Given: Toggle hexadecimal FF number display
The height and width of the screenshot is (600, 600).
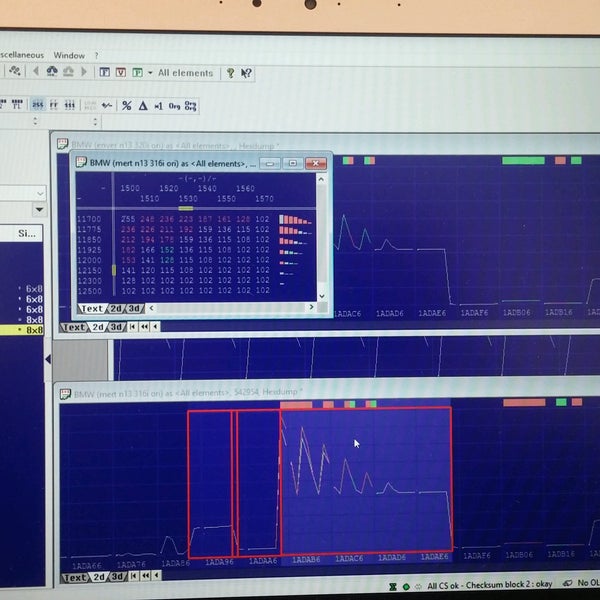Looking at the screenshot, I should click(x=54, y=105).
